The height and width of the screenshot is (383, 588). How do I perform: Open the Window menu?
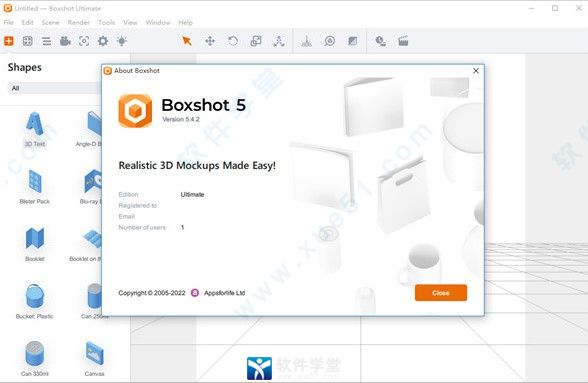[x=158, y=23]
